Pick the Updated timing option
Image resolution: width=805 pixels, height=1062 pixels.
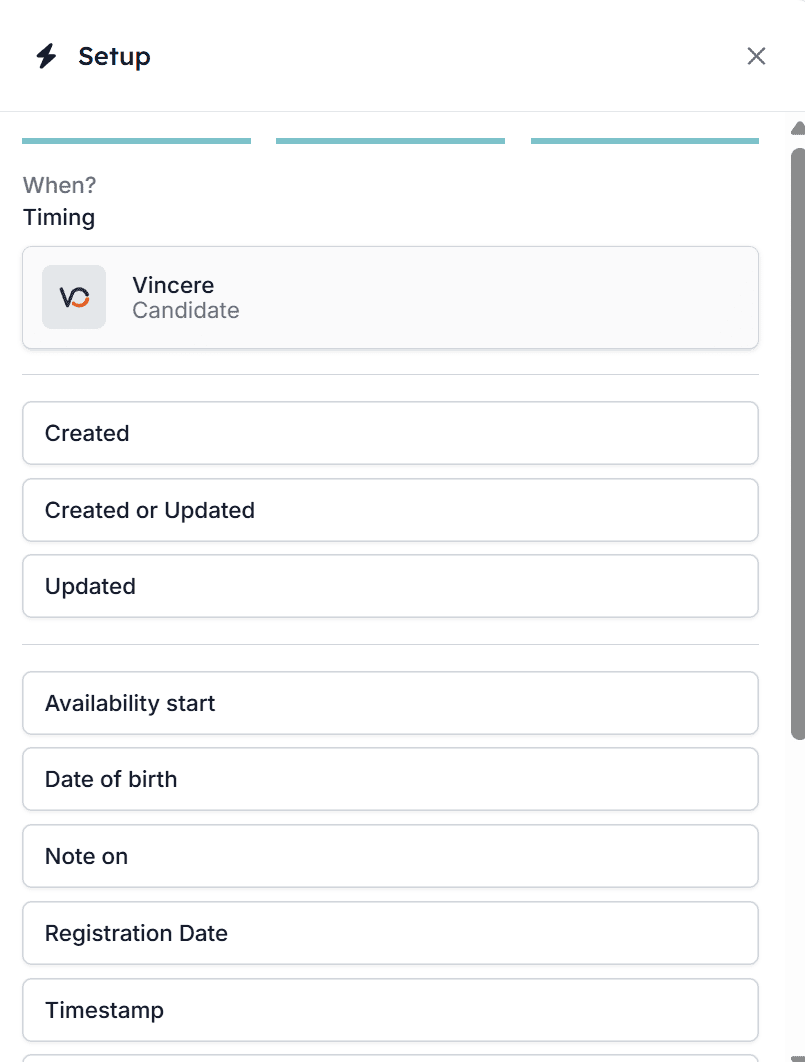[x=390, y=587]
